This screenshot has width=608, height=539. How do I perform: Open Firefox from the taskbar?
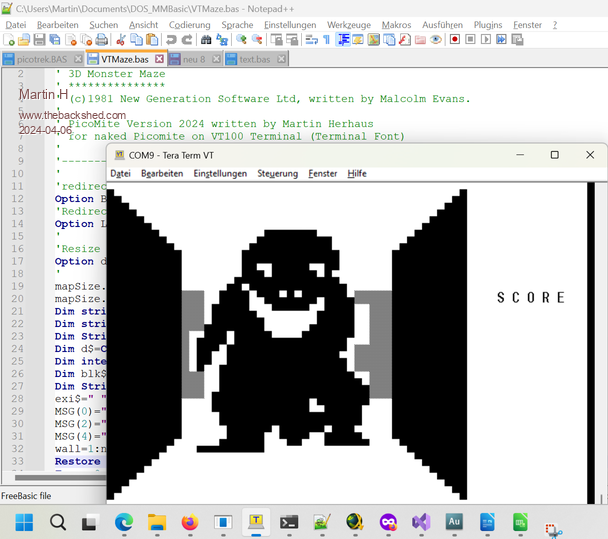(190, 521)
